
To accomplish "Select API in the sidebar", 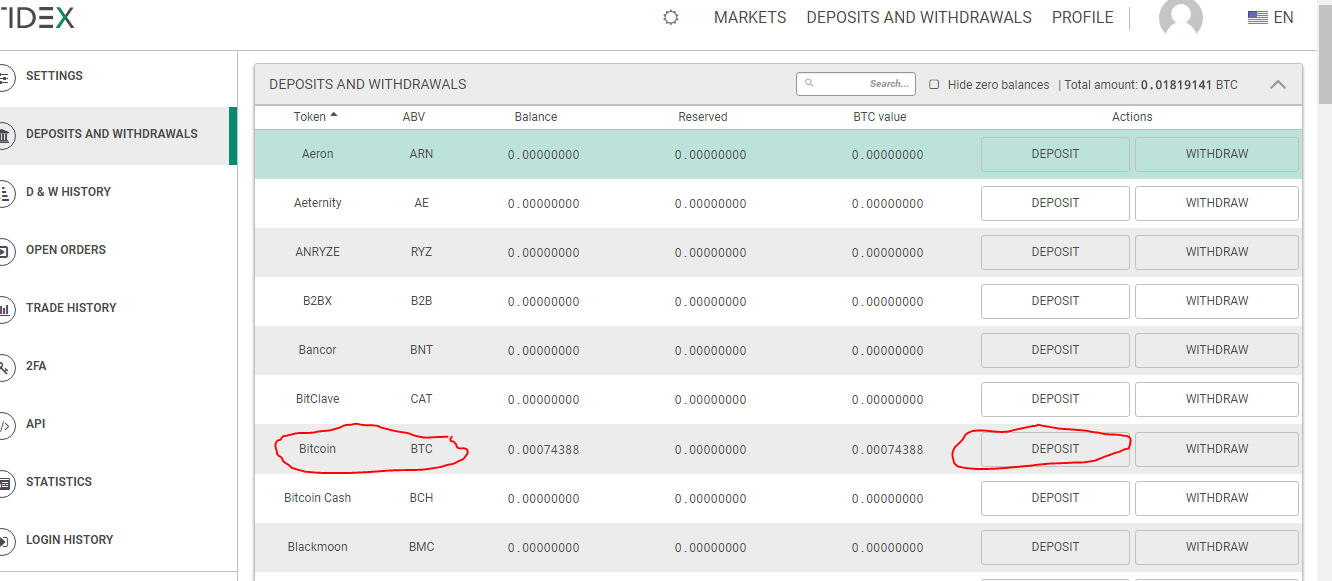I will click(36, 424).
